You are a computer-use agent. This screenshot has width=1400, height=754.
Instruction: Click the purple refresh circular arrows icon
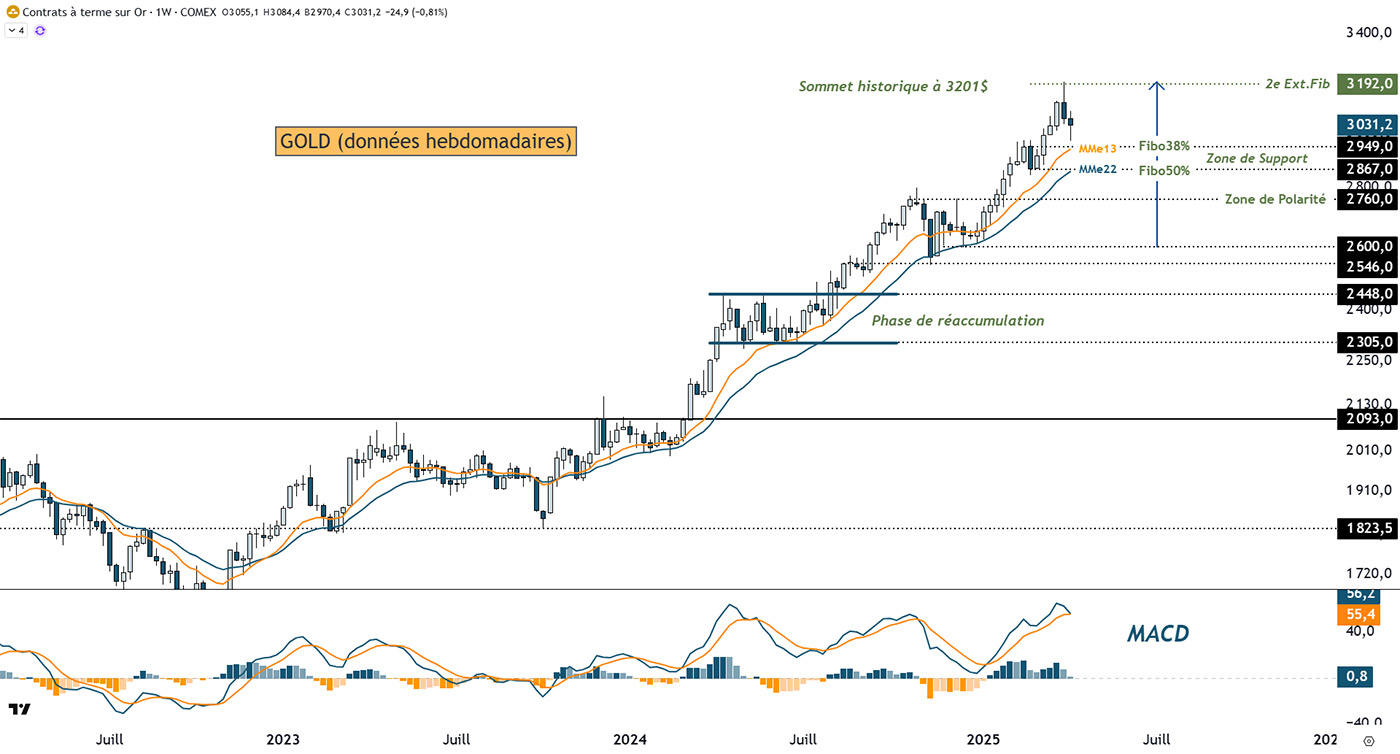40,31
